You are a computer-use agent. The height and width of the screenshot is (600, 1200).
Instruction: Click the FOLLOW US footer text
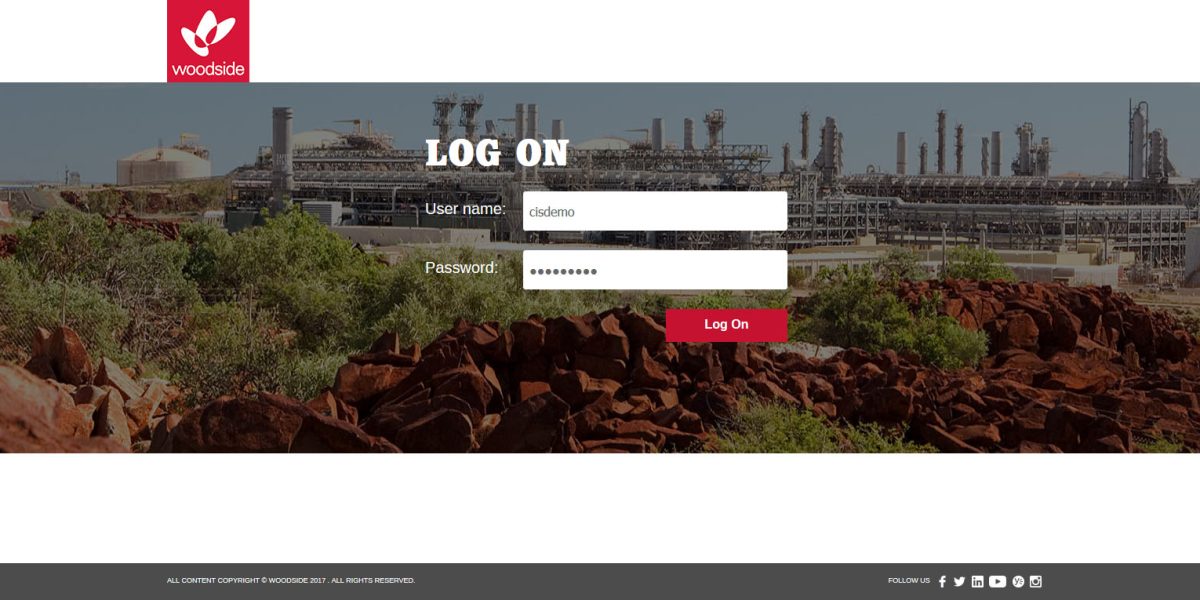[909, 580]
